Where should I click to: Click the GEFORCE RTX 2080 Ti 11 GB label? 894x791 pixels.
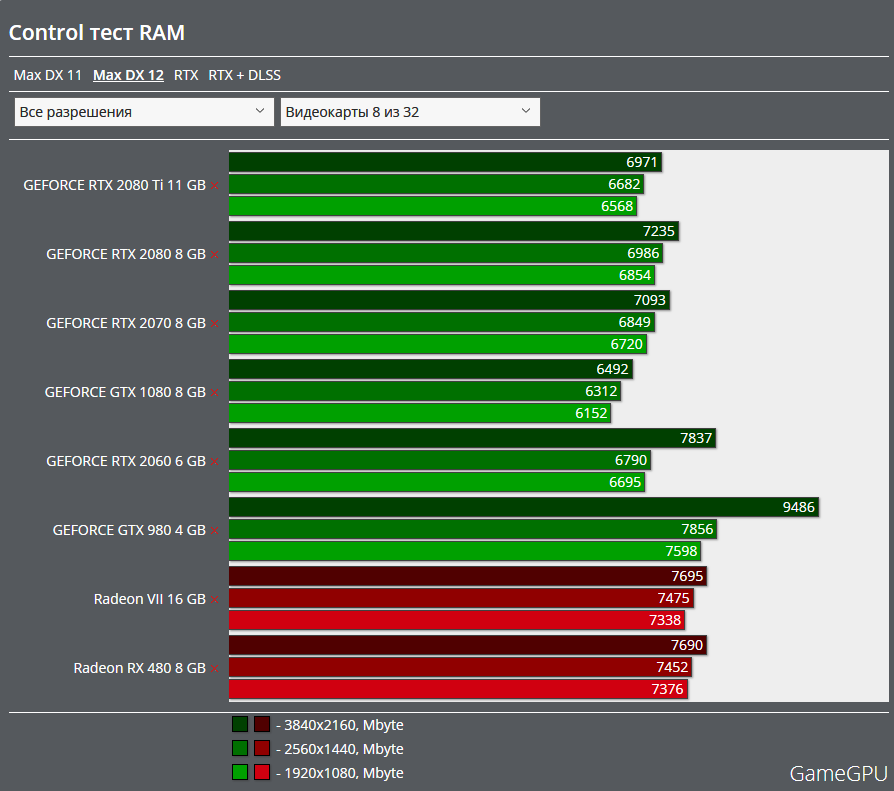click(x=114, y=185)
